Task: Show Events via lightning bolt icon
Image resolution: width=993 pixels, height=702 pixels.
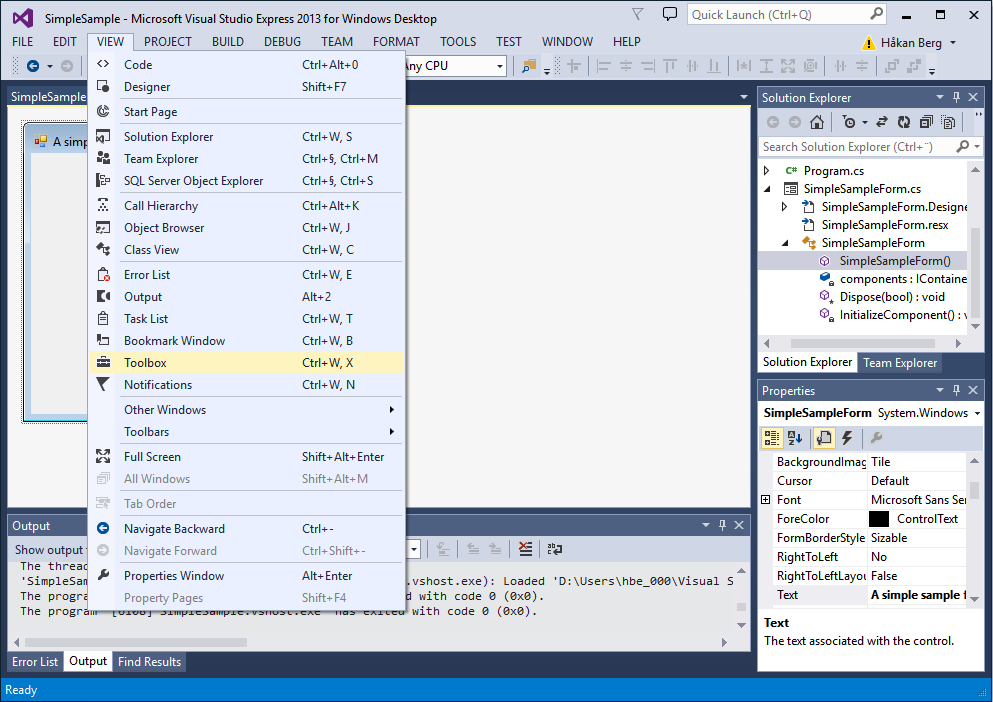Action: [x=847, y=438]
